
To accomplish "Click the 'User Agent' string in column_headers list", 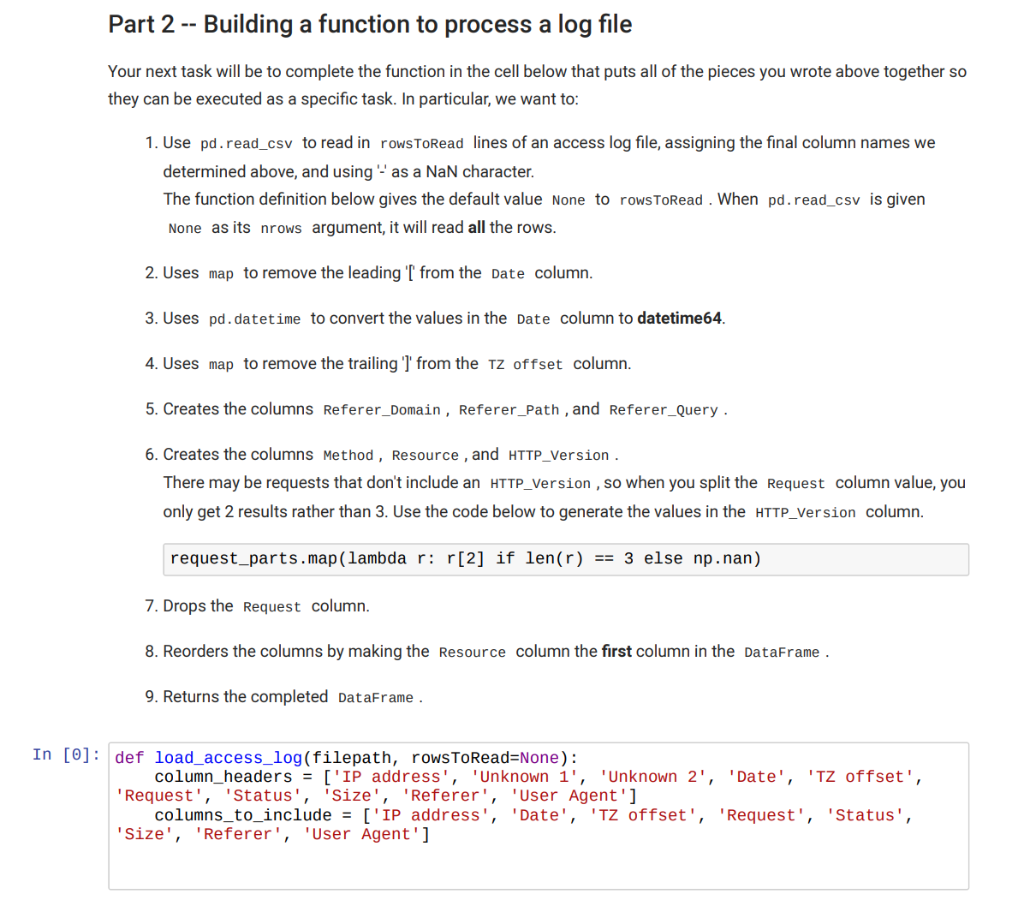I will (x=565, y=795).
